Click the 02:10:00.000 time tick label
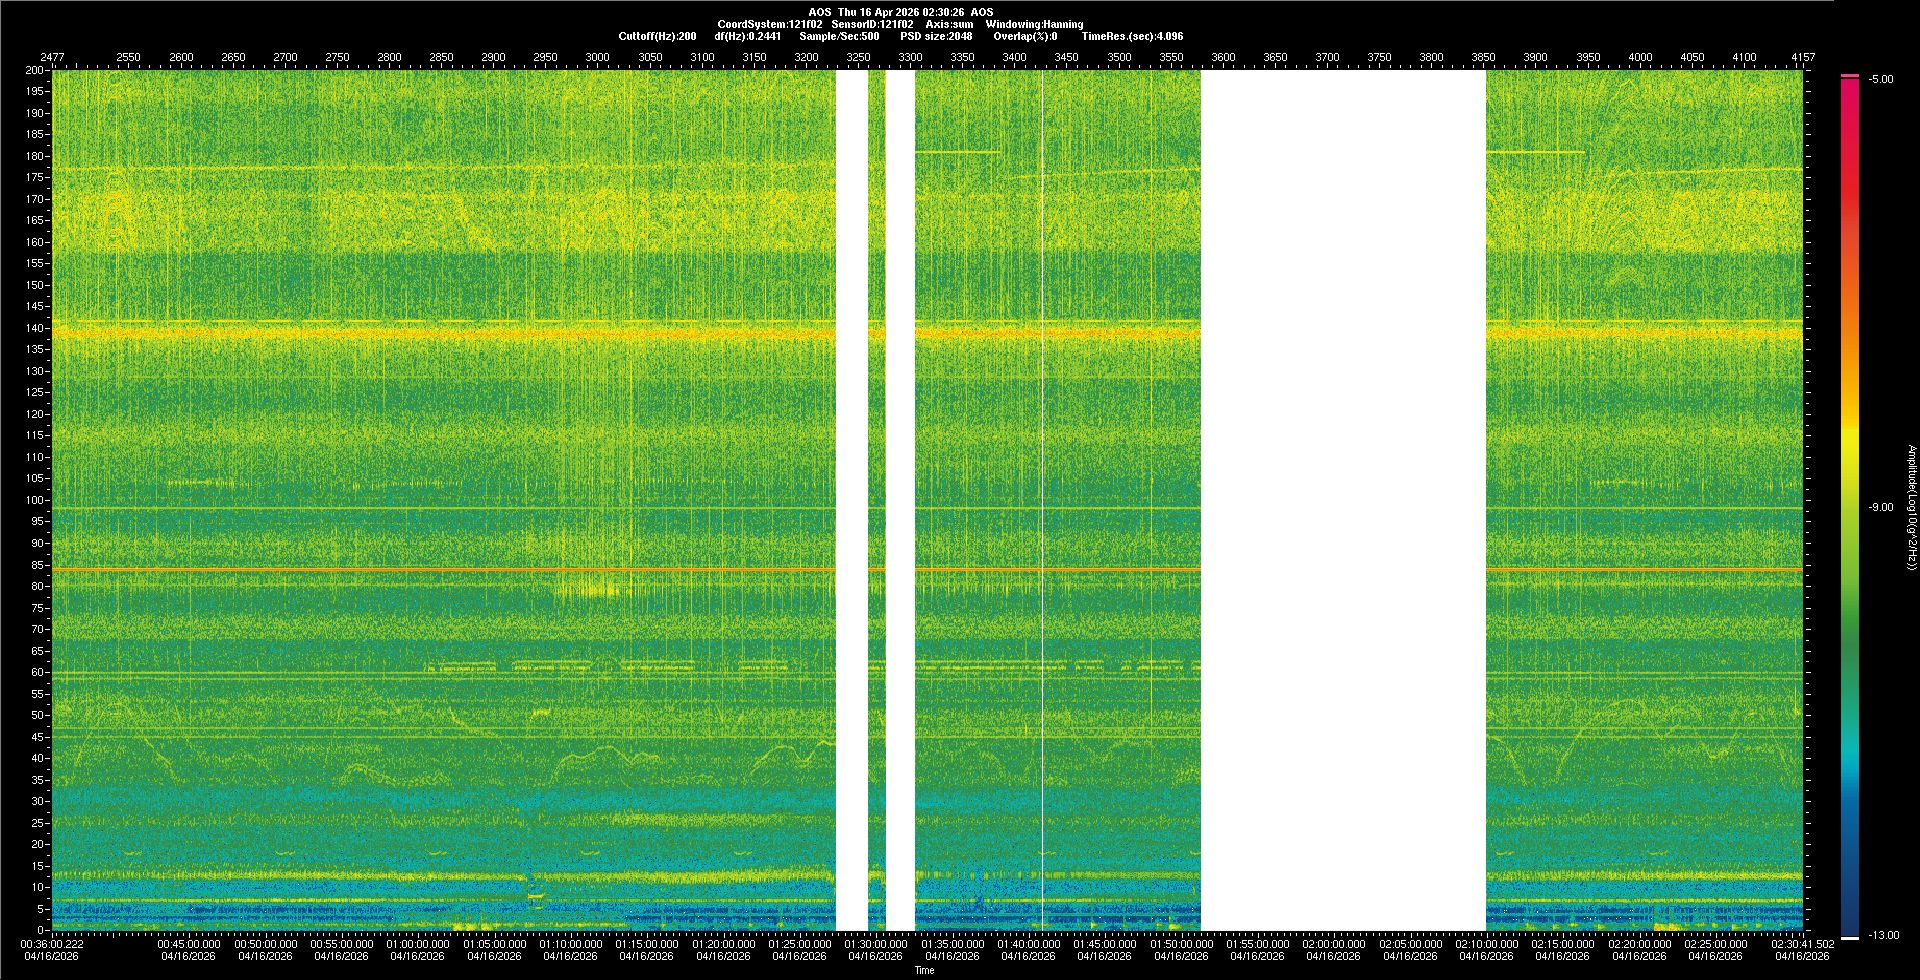The width and height of the screenshot is (1920, 980). click(1486, 944)
